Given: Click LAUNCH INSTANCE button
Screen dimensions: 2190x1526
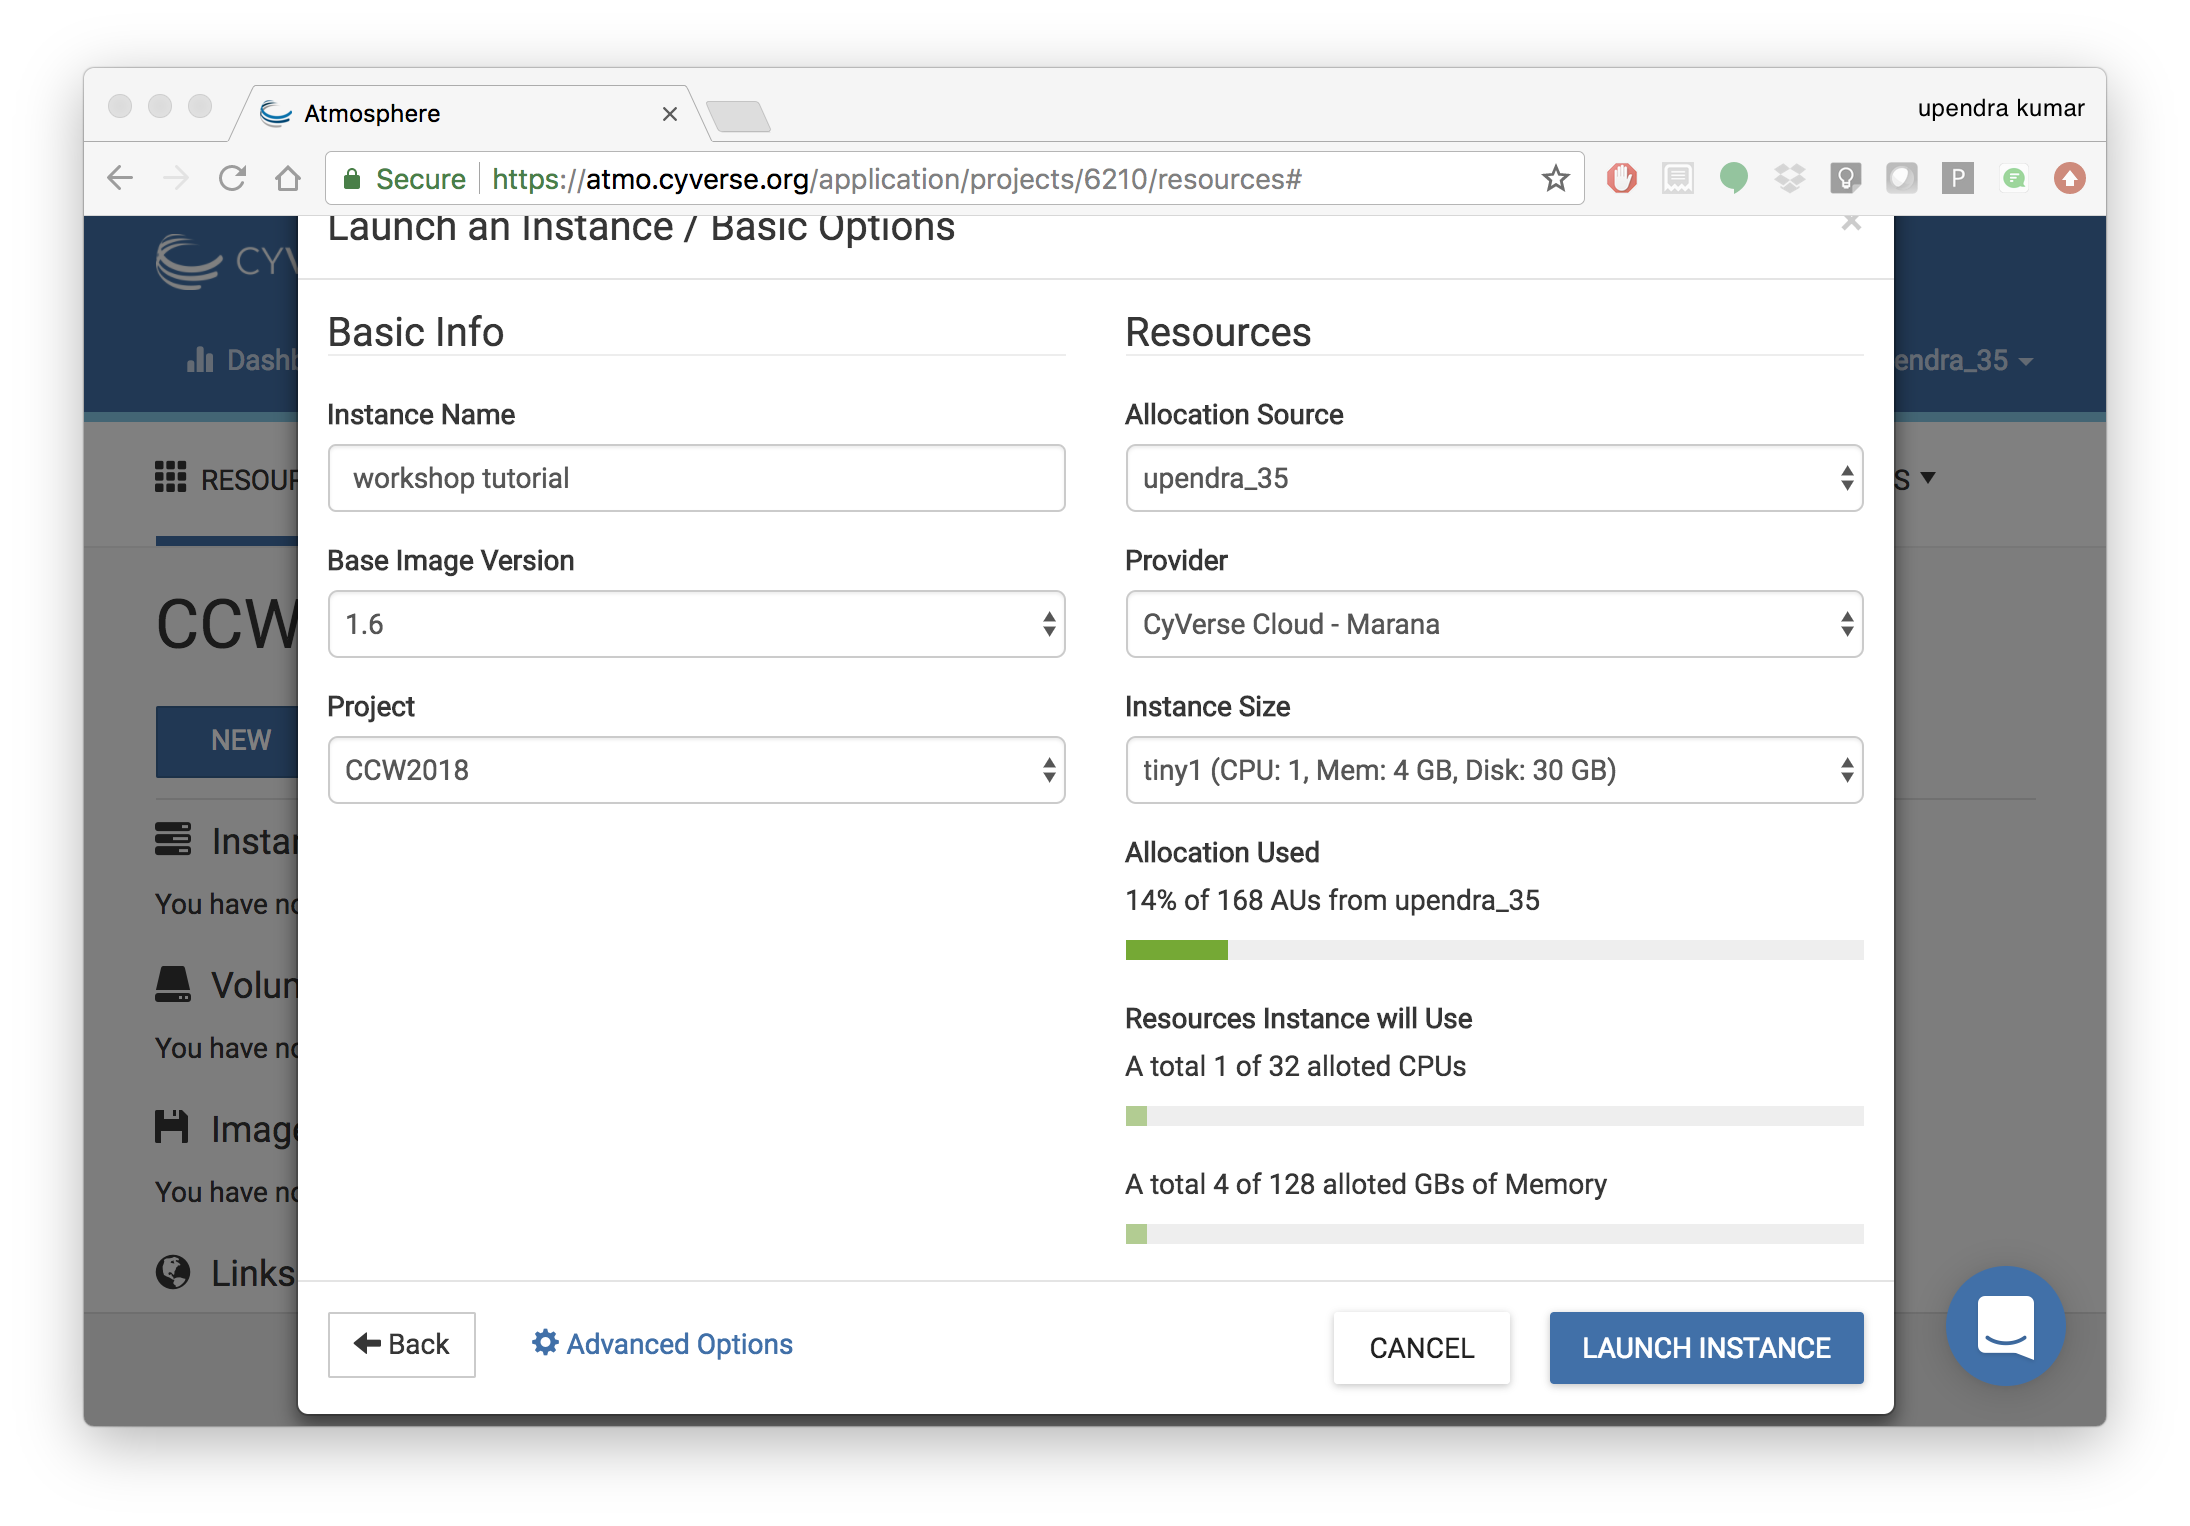Looking at the screenshot, I should (x=1706, y=1347).
